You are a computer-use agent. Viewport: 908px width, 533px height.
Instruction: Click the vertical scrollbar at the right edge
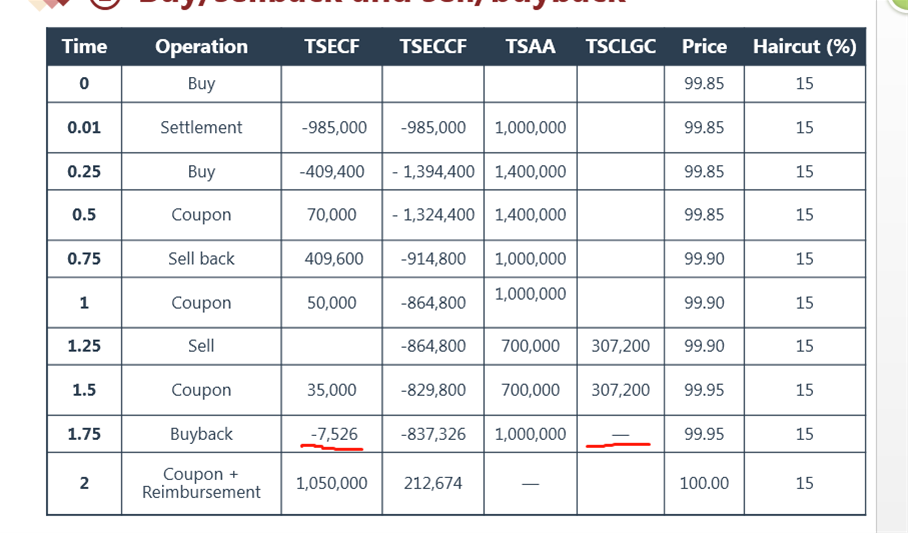[x=892, y=266]
